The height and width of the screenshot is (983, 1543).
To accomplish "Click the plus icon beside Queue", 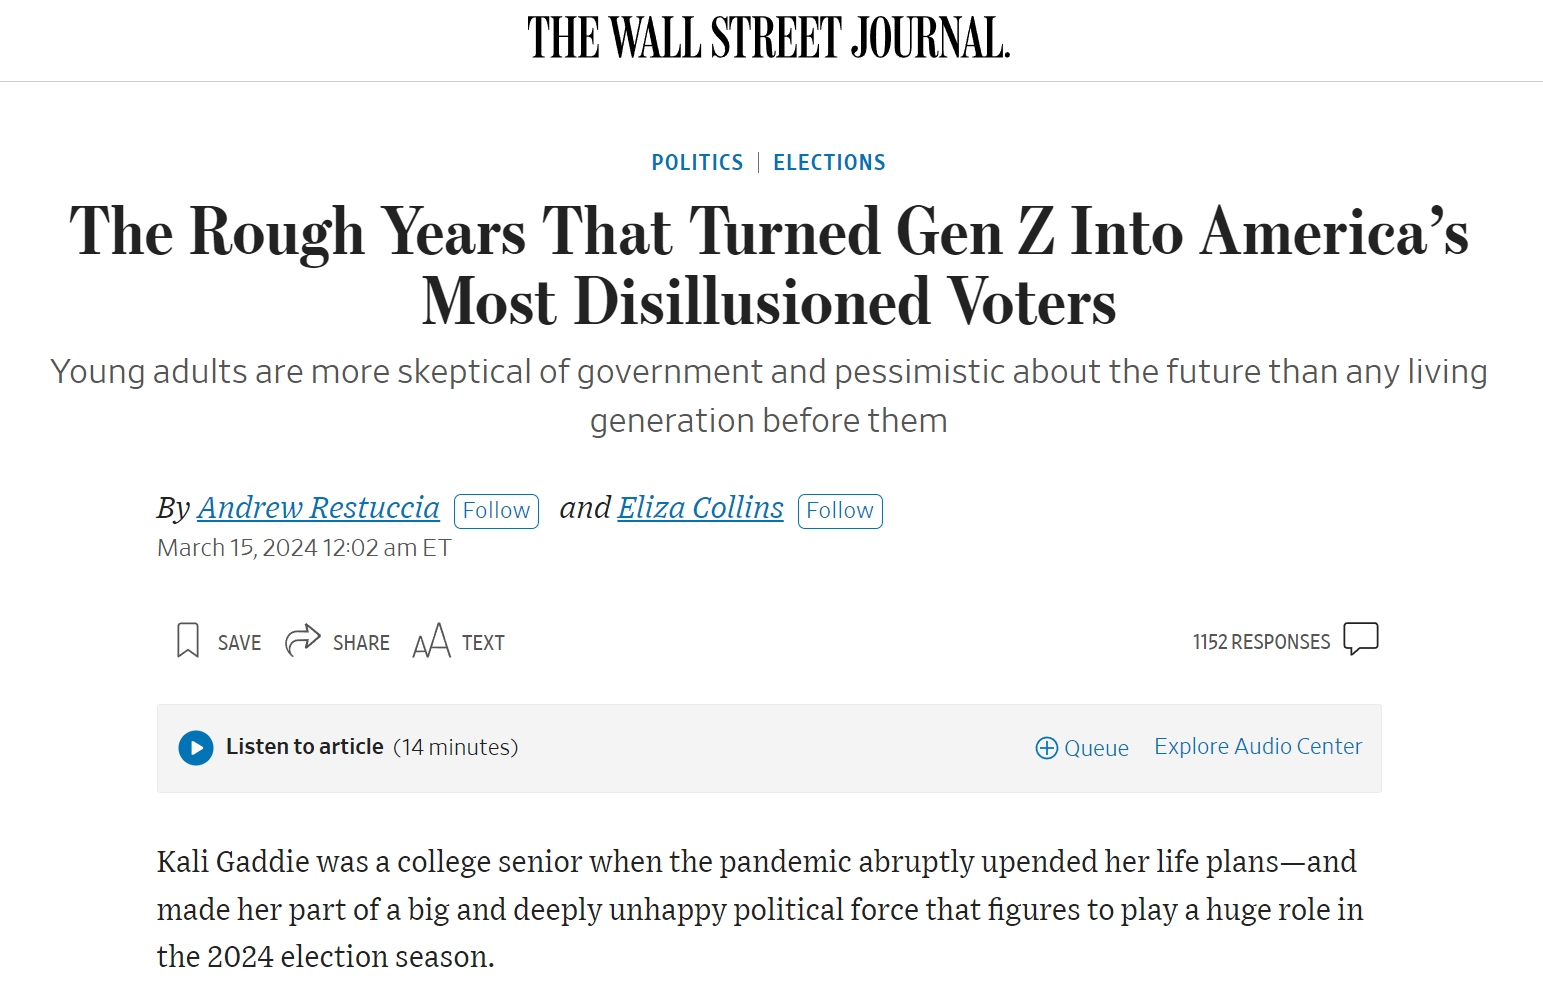I will coord(1046,748).
